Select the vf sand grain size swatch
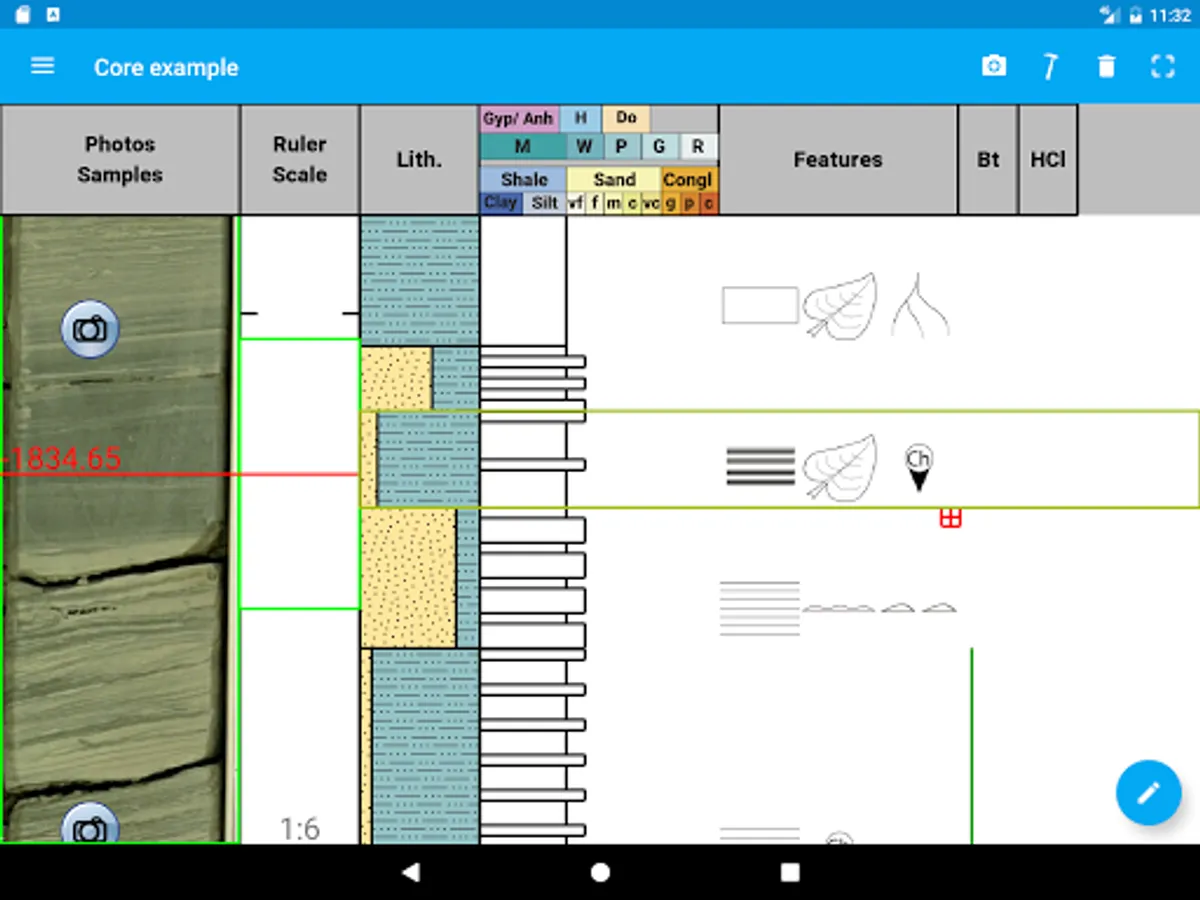This screenshot has height=900, width=1200. click(576, 203)
